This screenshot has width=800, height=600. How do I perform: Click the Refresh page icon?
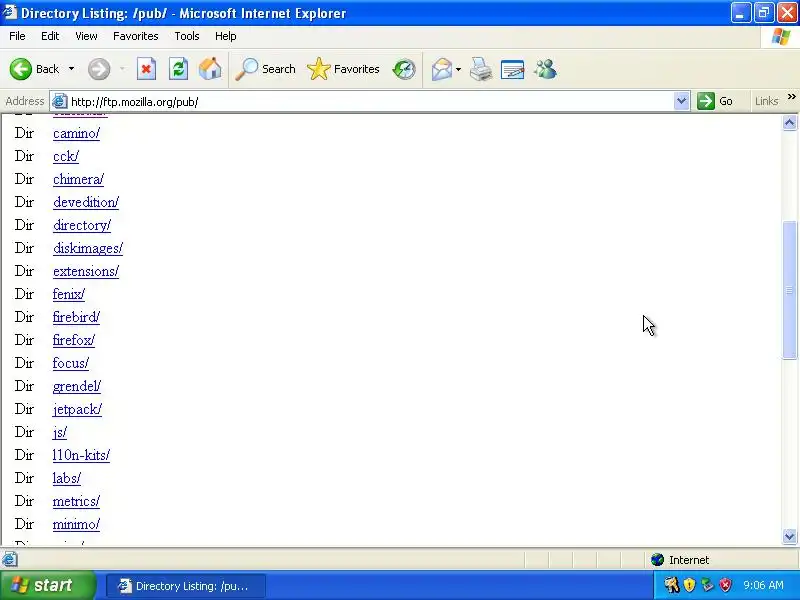pyautogui.click(x=179, y=69)
